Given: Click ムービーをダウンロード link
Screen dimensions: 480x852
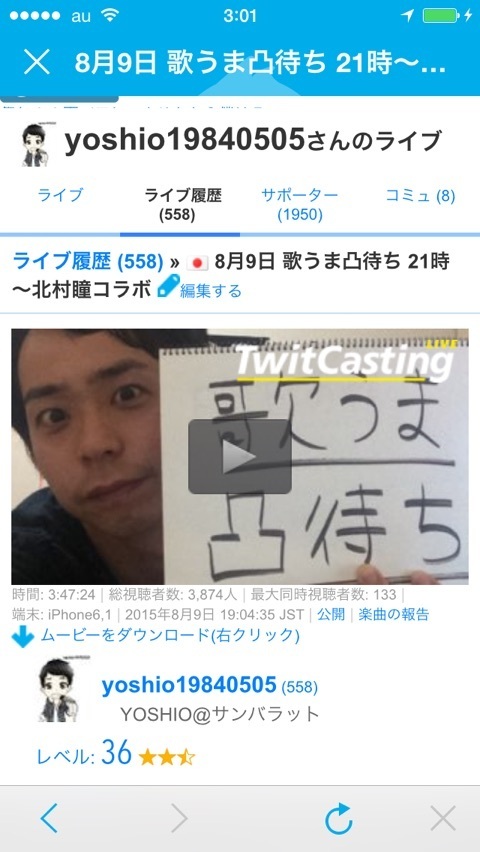Looking at the screenshot, I should click(170, 635).
